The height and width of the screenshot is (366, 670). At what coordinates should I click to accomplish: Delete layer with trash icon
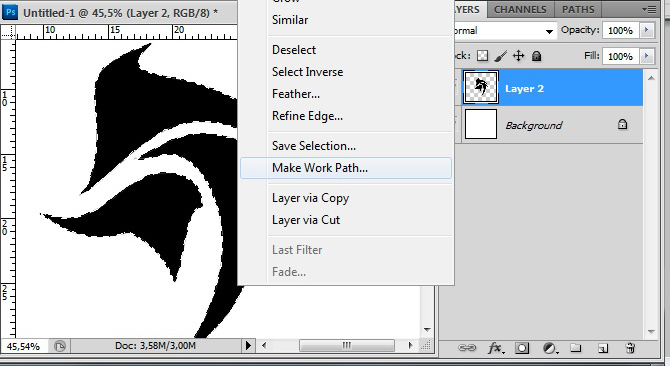[630, 348]
